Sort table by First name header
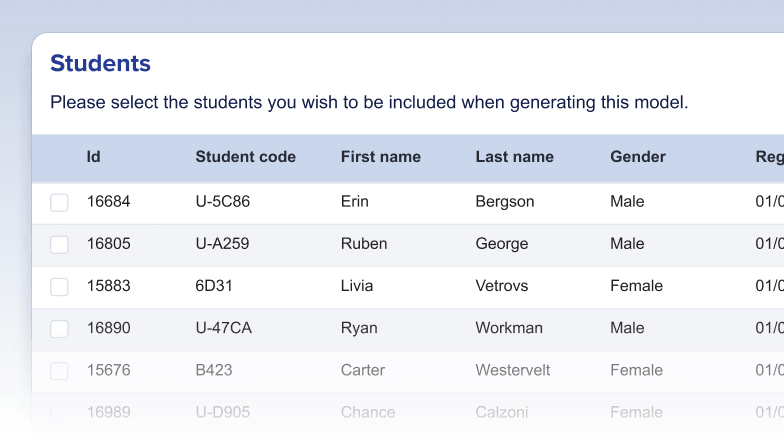The image size is (784, 440). tap(380, 157)
